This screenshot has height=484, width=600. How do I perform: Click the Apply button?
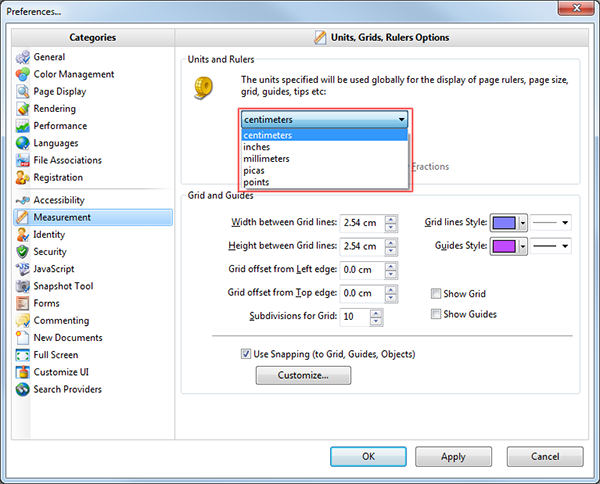[453, 456]
